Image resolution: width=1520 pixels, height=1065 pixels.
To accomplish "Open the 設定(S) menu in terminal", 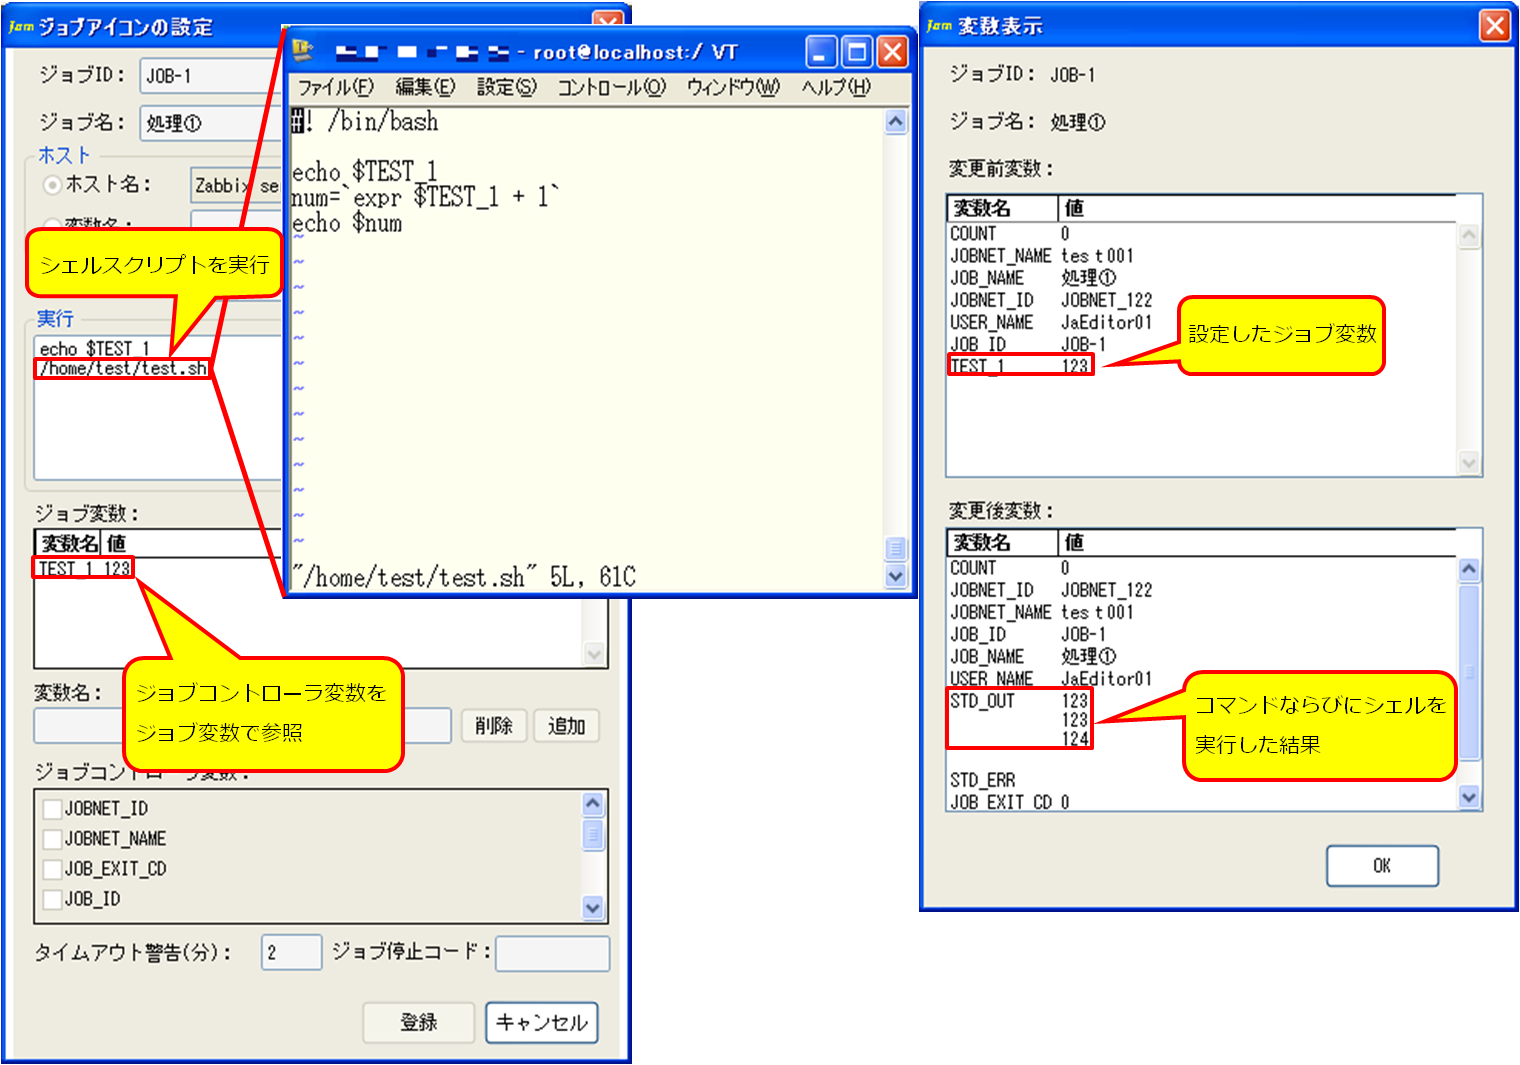I will coord(506,87).
